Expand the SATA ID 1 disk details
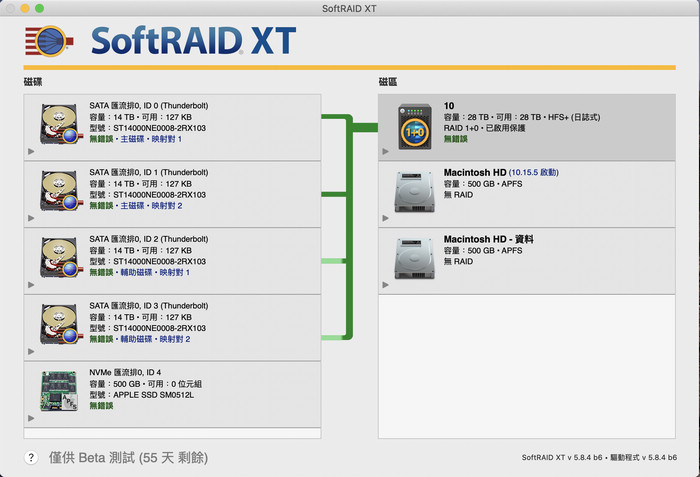This screenshot has width=700, height=477. coord(31,218)
